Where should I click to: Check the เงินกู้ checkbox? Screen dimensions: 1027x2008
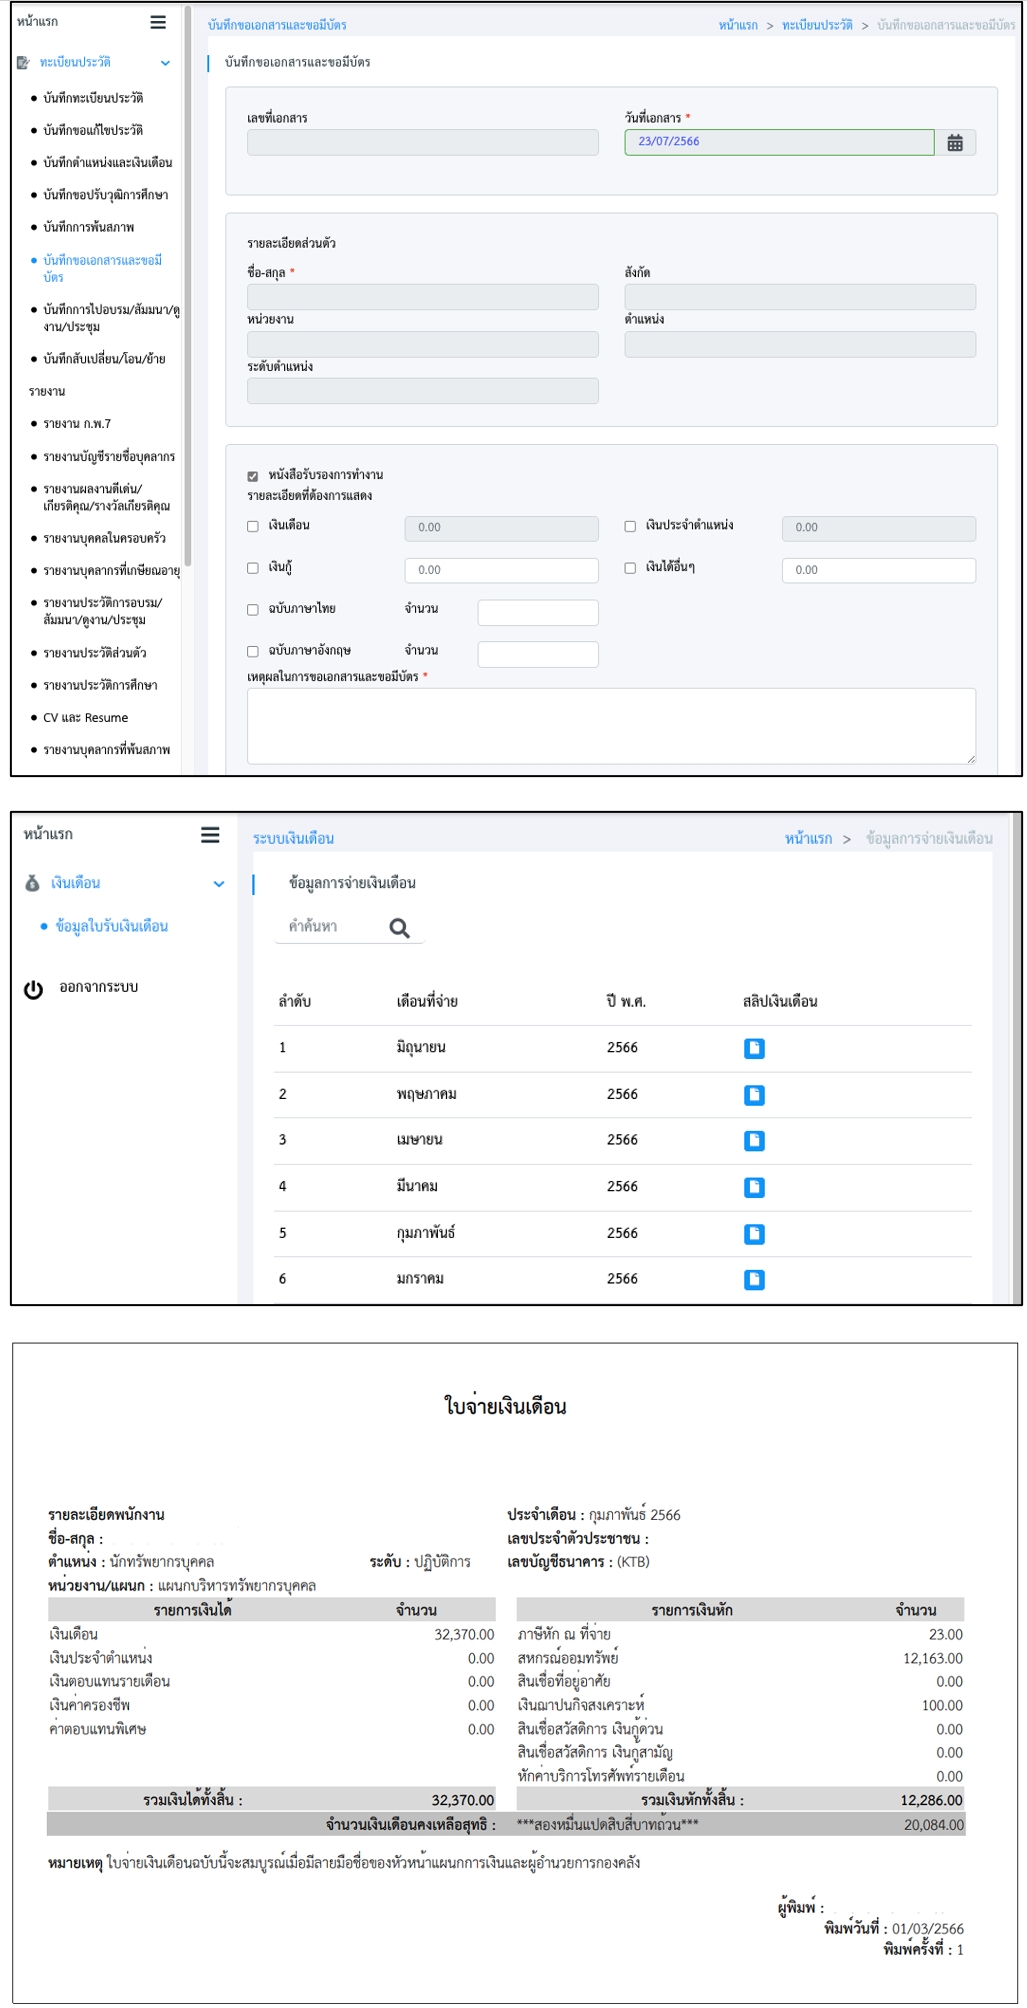[x=252, y=568]
